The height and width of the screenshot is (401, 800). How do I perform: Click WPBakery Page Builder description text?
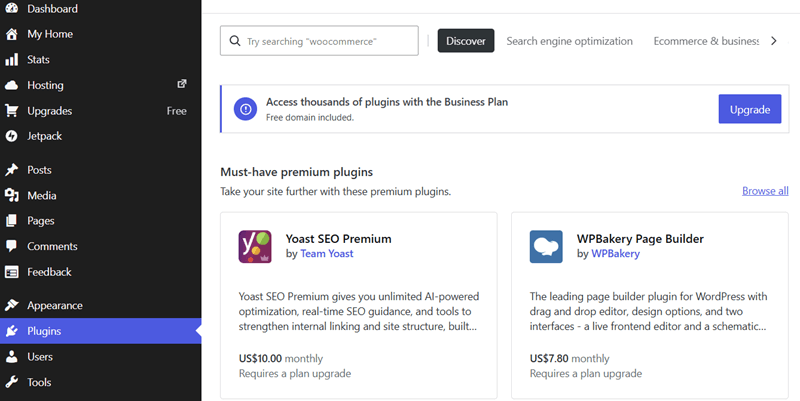click(648, 311)
